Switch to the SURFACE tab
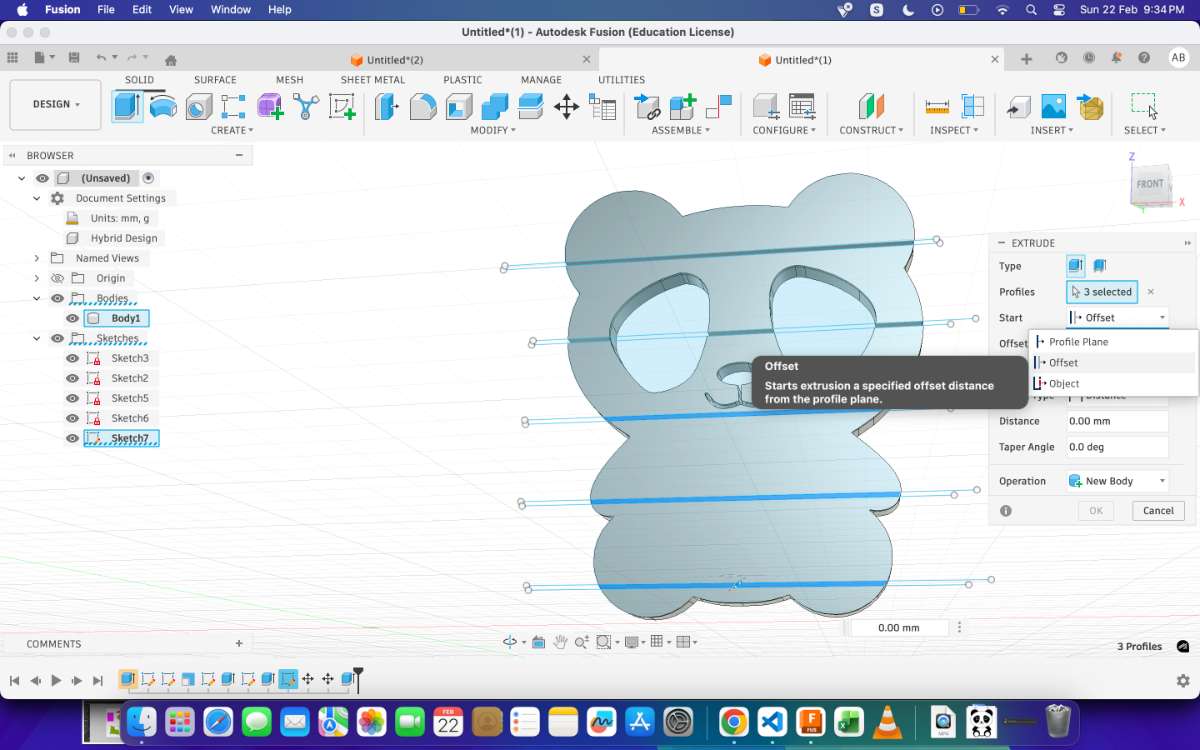1200x750 pixels. click(x=215, y=80)
